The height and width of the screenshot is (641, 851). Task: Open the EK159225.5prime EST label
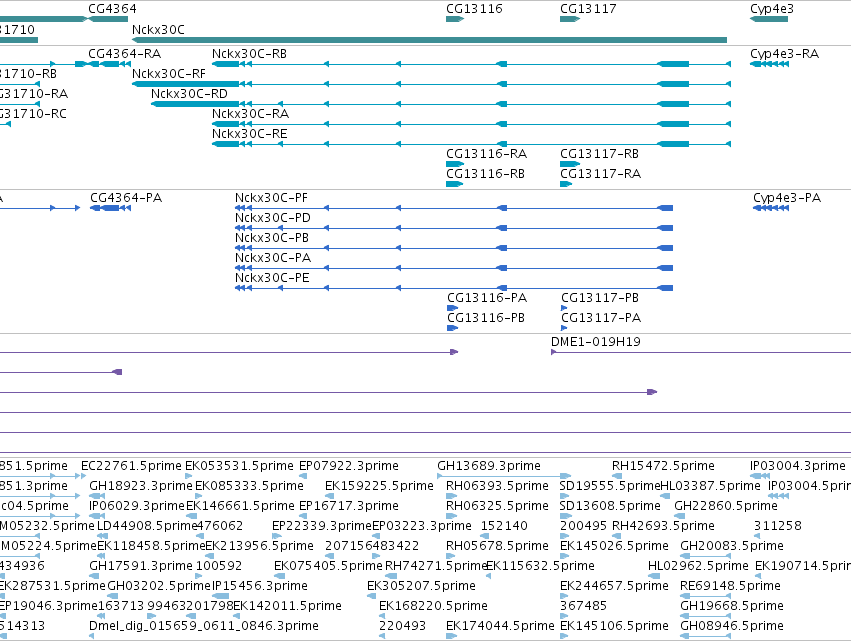pos(379,486)
